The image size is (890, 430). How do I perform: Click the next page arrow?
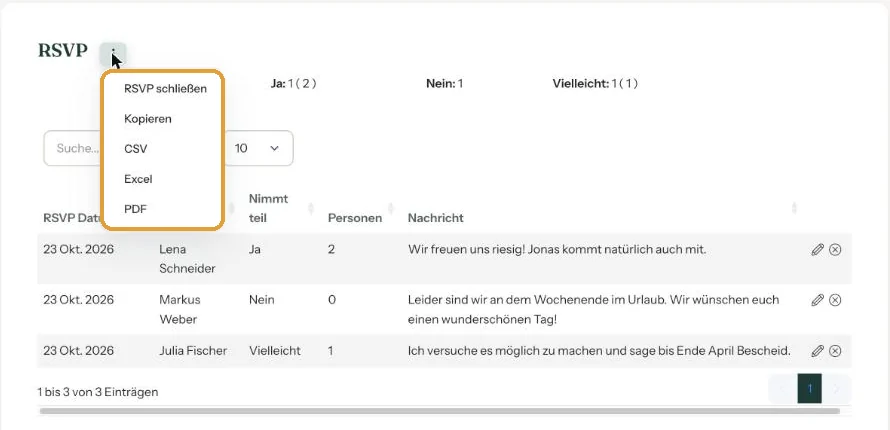point(836,389)
